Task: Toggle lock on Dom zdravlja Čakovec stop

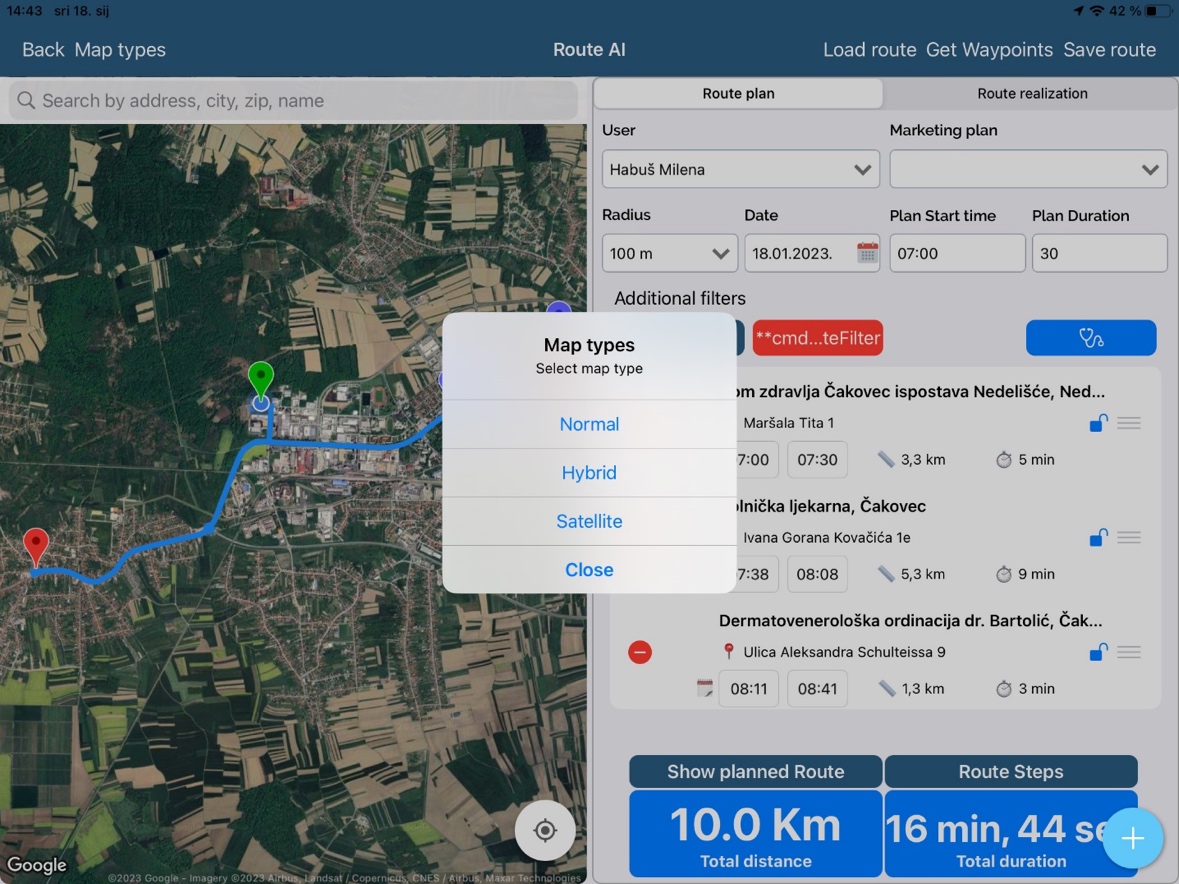Action: pos(1098,424)
